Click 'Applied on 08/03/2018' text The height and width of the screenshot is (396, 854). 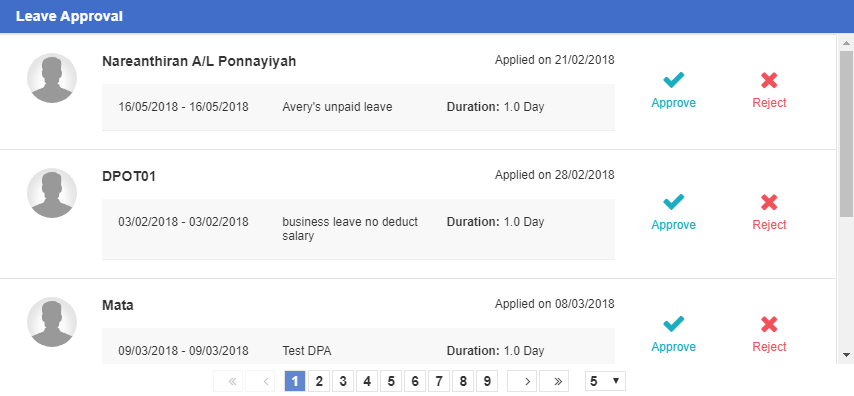(554, 304)
